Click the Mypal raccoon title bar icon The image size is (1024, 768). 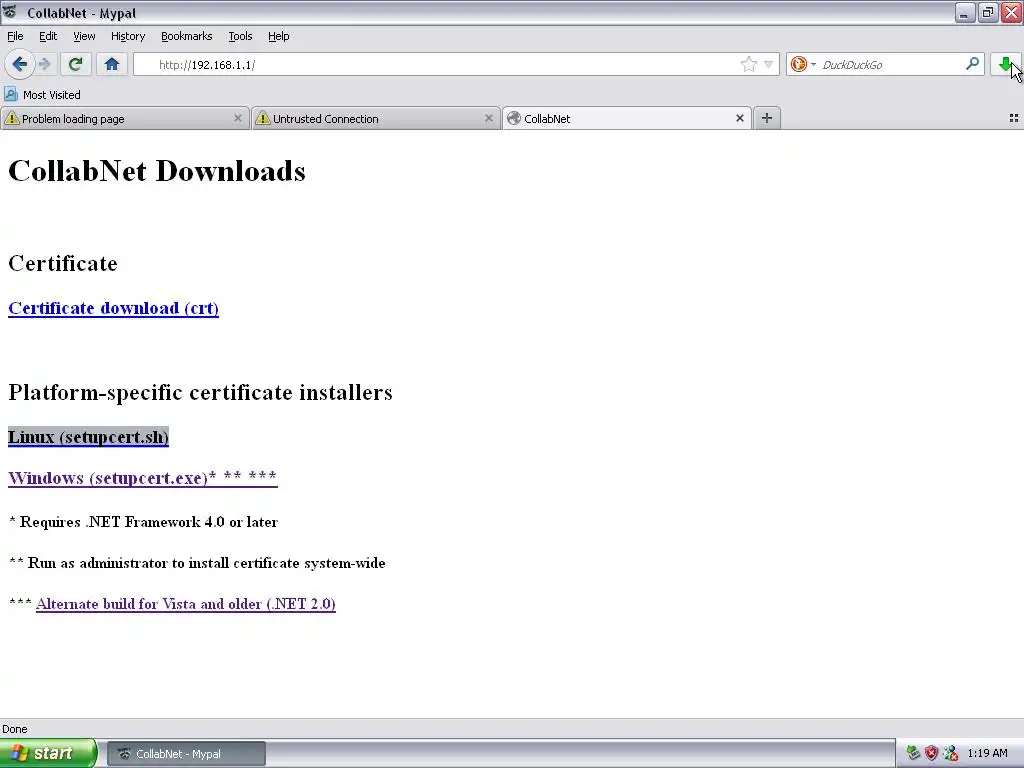click(10, 12)
